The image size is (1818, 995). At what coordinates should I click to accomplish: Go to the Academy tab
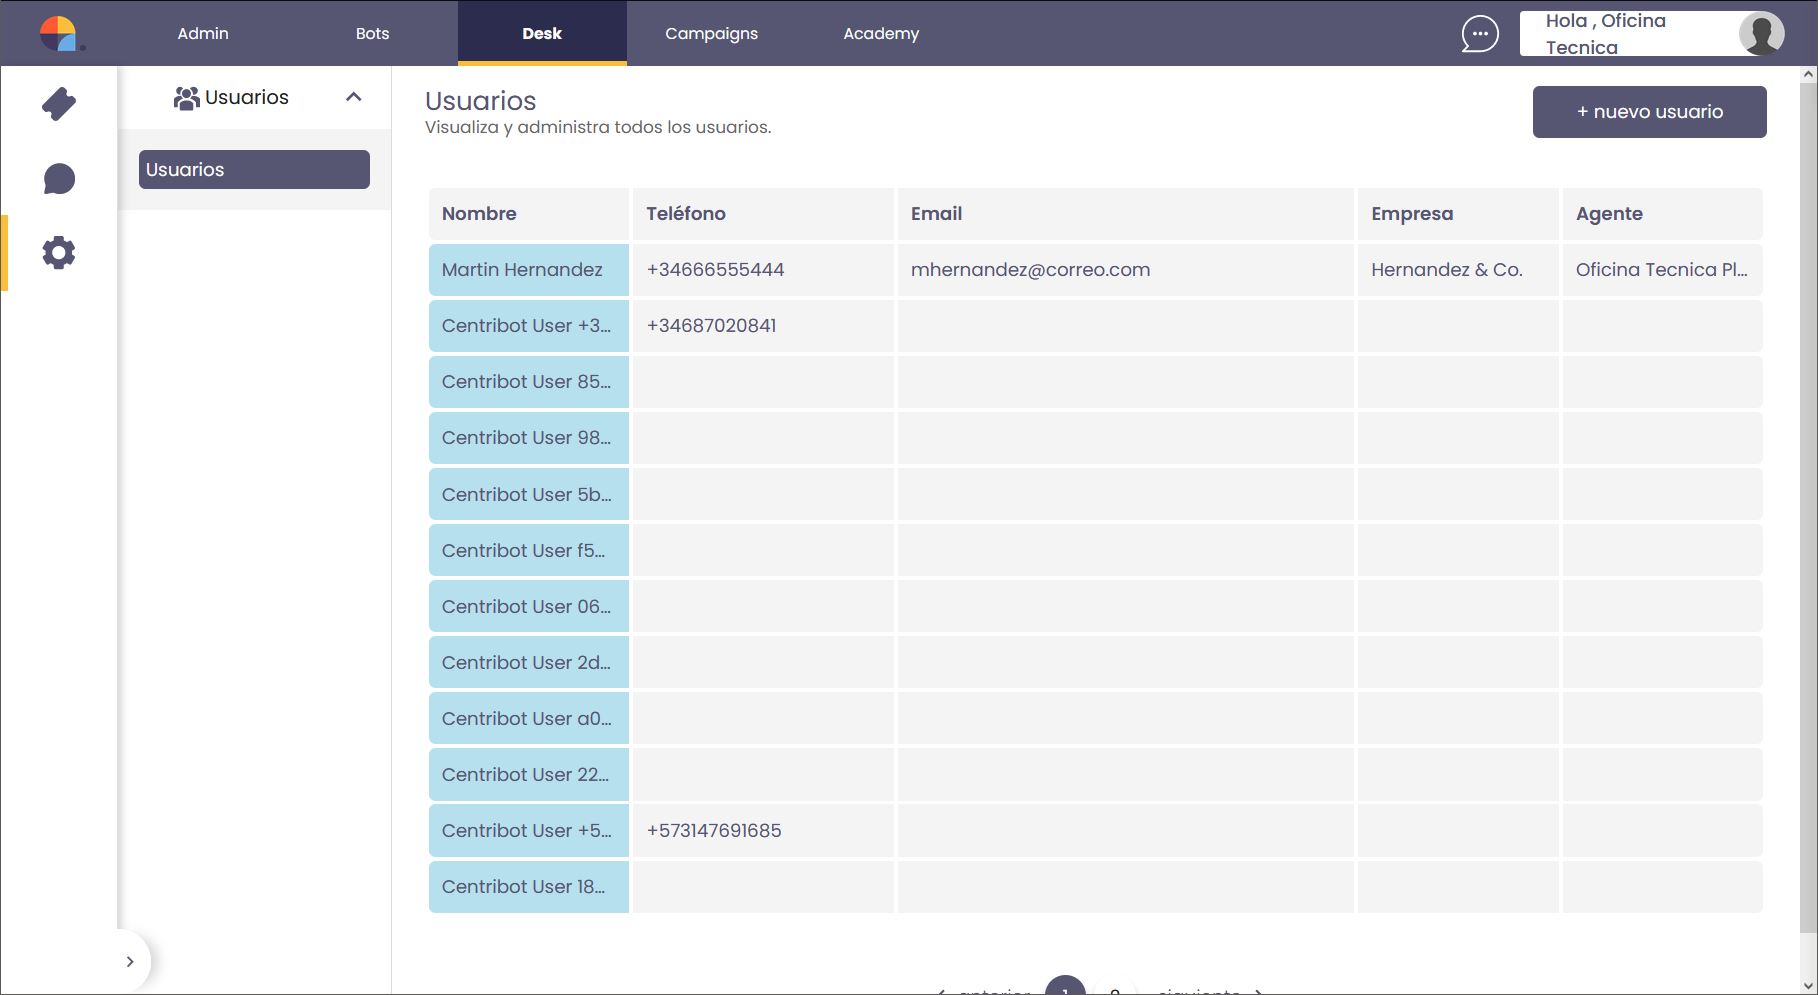pos(881,33)
